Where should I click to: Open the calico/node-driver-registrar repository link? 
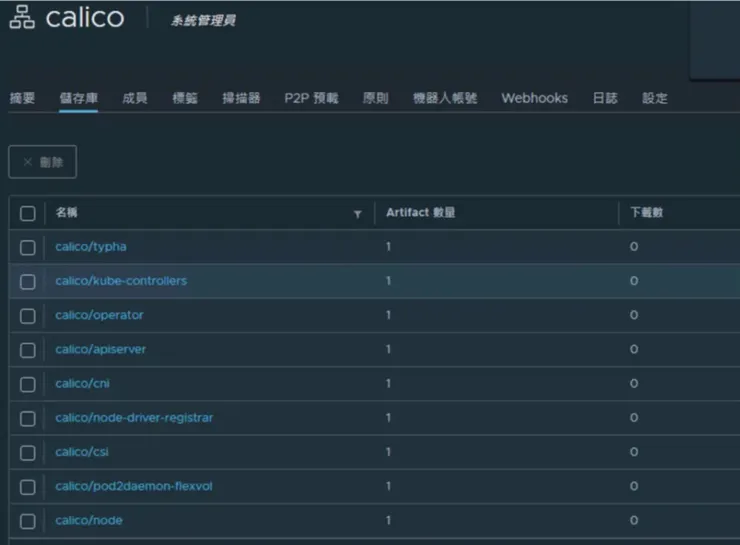[x=134, y=418]
